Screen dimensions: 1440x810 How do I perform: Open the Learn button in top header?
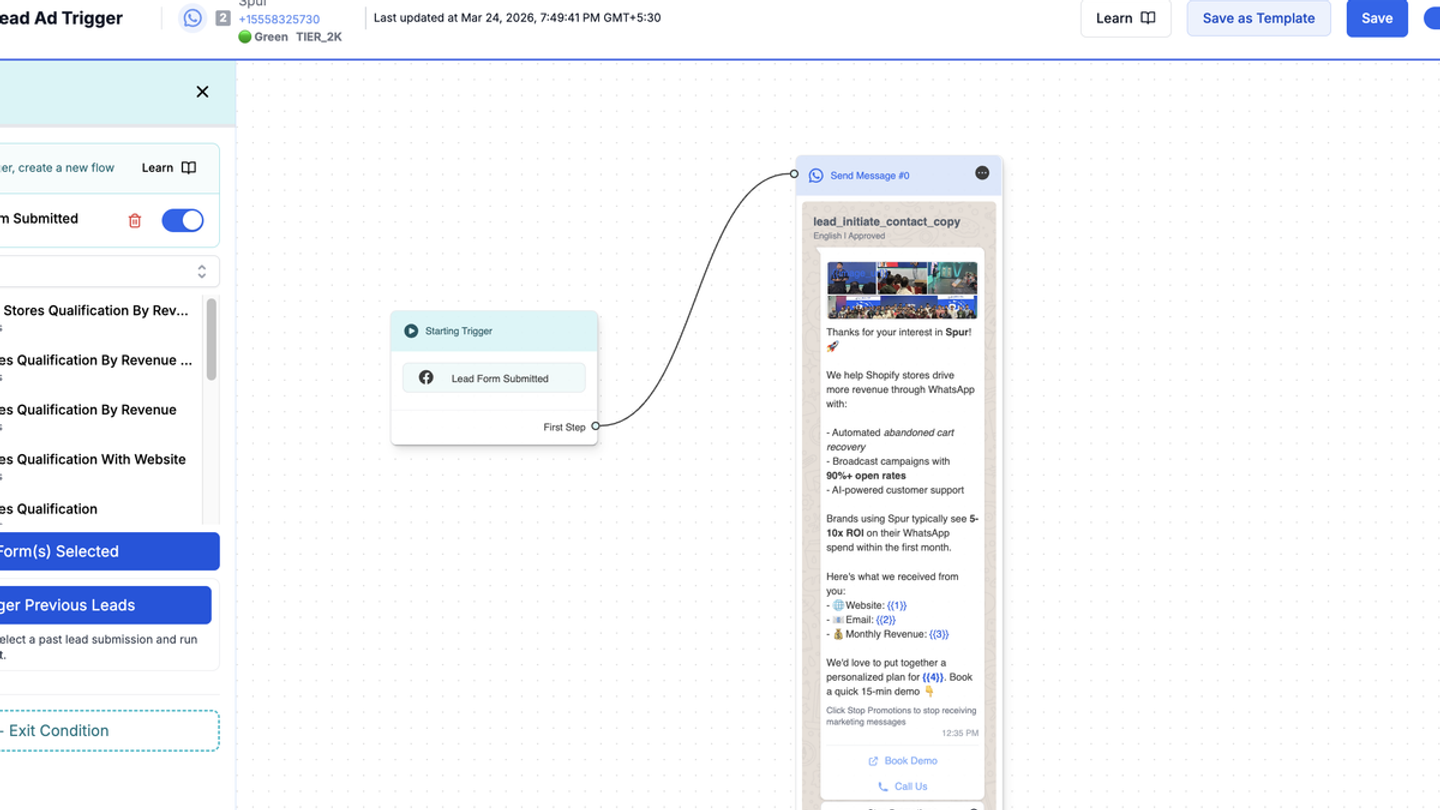[x=1125, y=18]
